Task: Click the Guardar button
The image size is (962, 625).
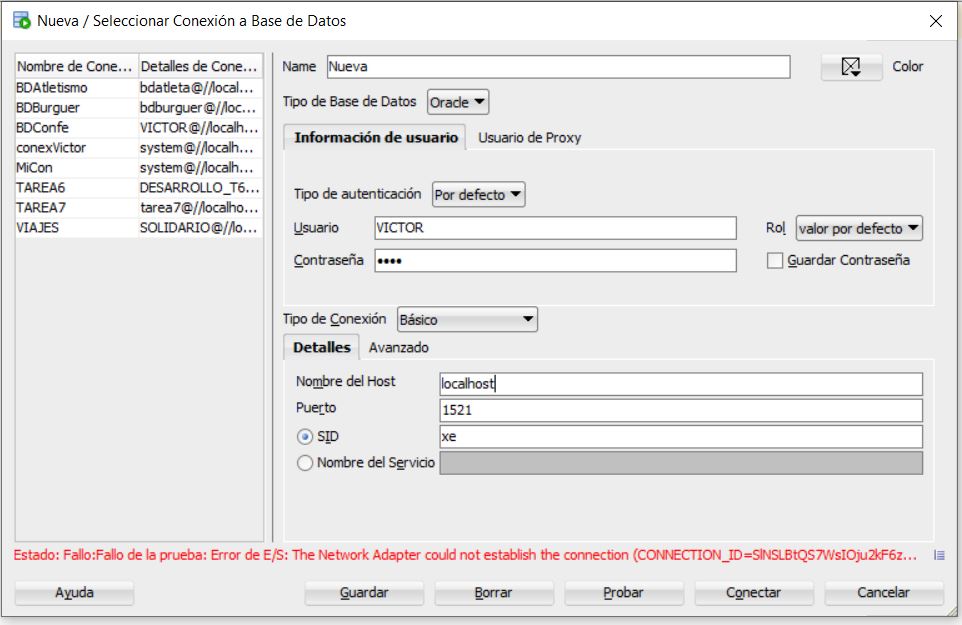Action: [x=364, y=593]
